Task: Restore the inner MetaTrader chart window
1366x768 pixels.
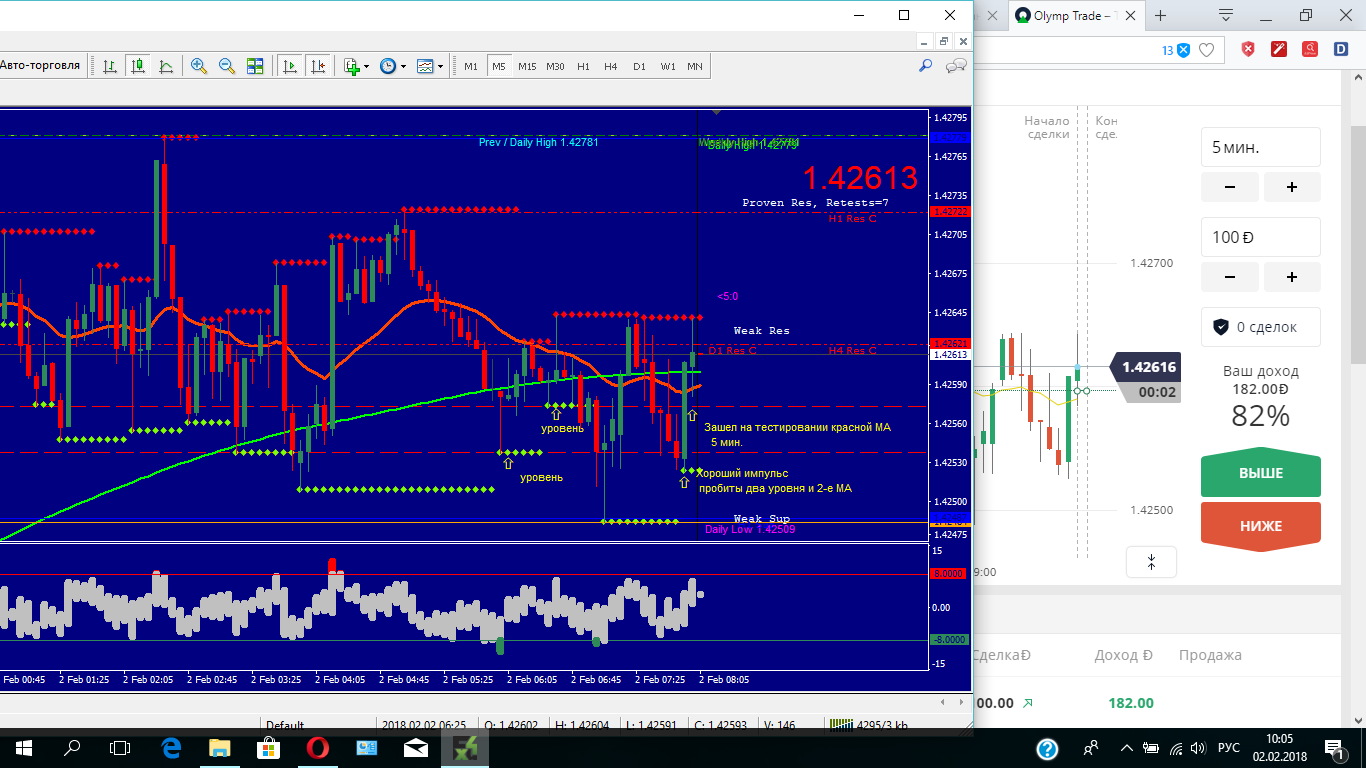Action: 943,41
